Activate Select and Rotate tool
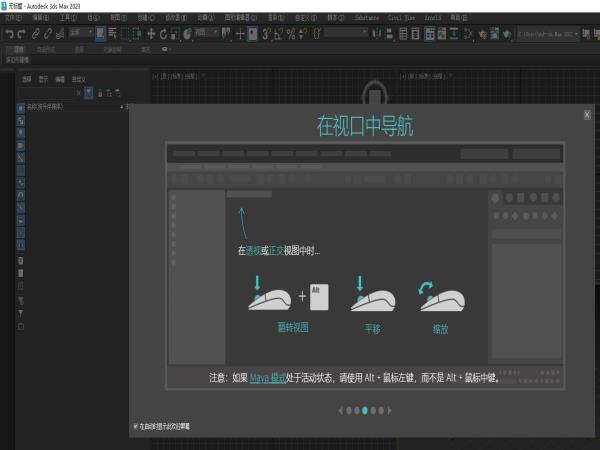 (x=163, y=34)
